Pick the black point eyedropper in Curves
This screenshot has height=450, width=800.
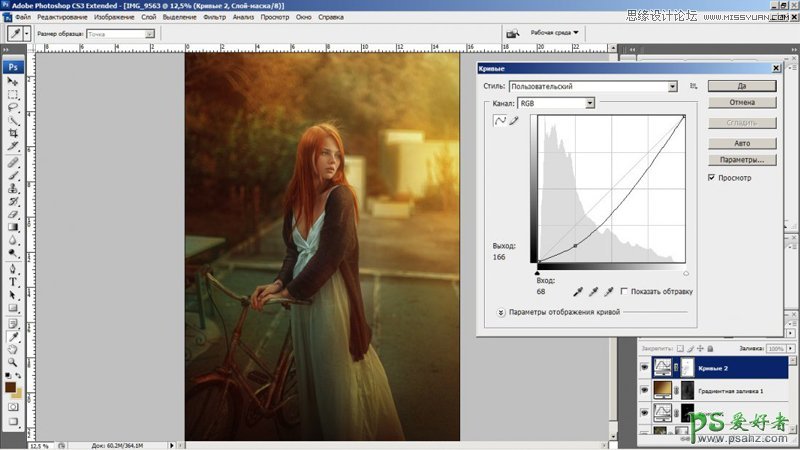coord(576,291)
